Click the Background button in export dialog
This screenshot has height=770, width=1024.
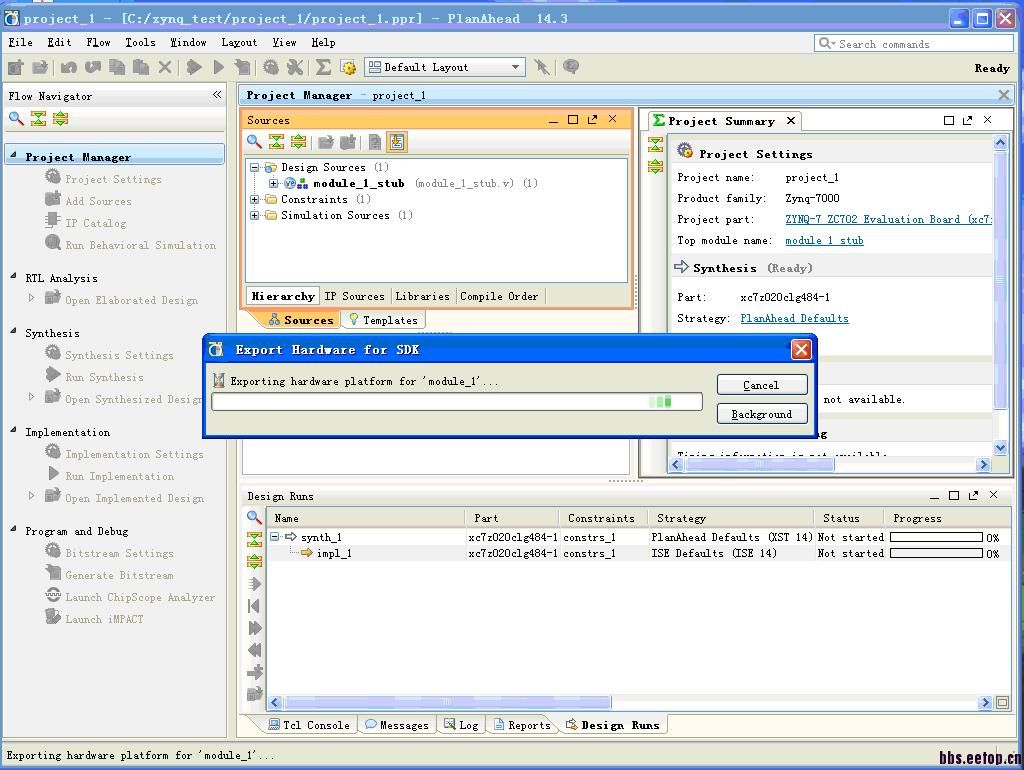click(x=761, y=414)
